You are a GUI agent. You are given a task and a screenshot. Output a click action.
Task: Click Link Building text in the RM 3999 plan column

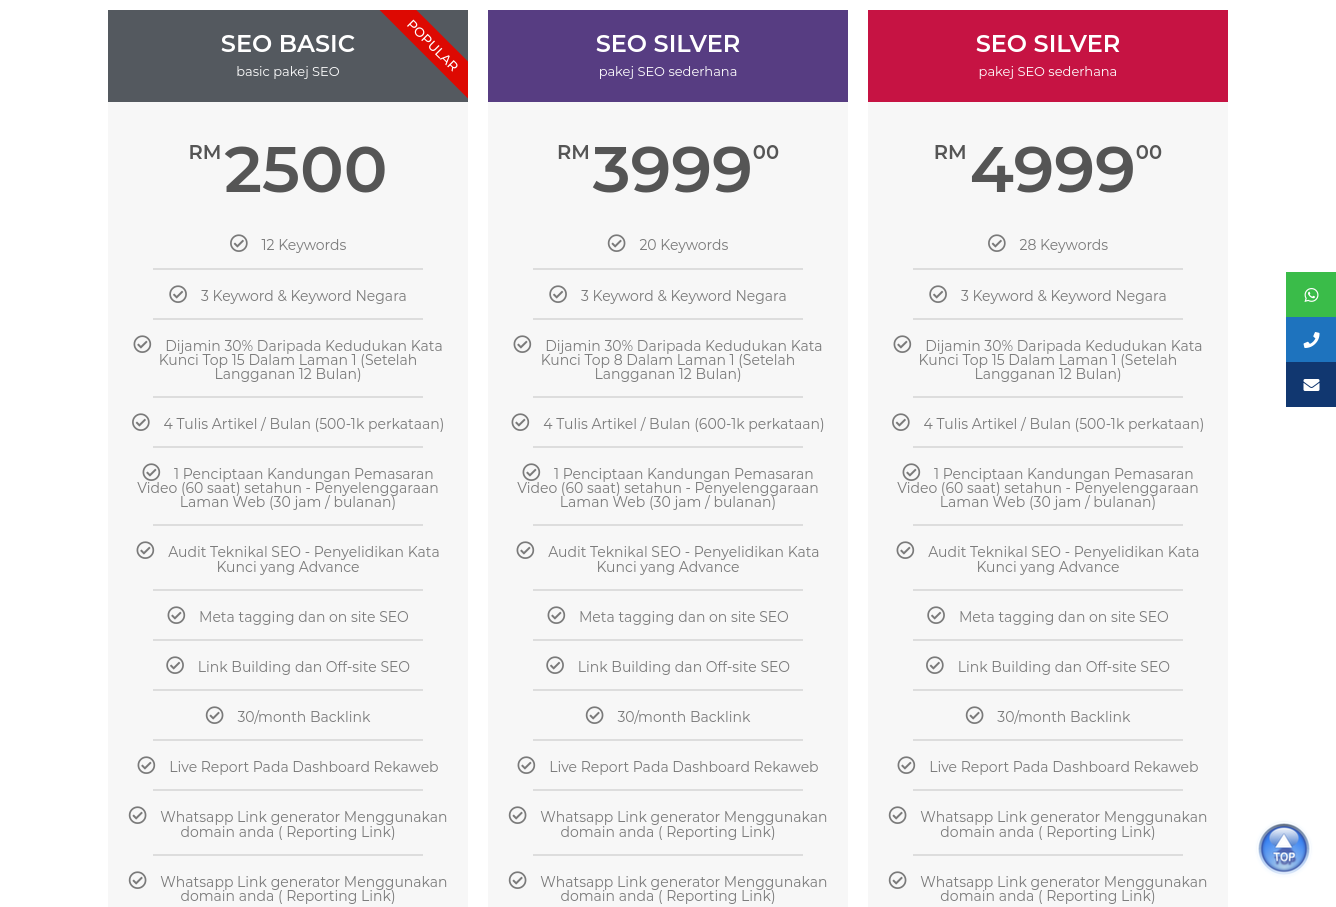click(684, 667)
